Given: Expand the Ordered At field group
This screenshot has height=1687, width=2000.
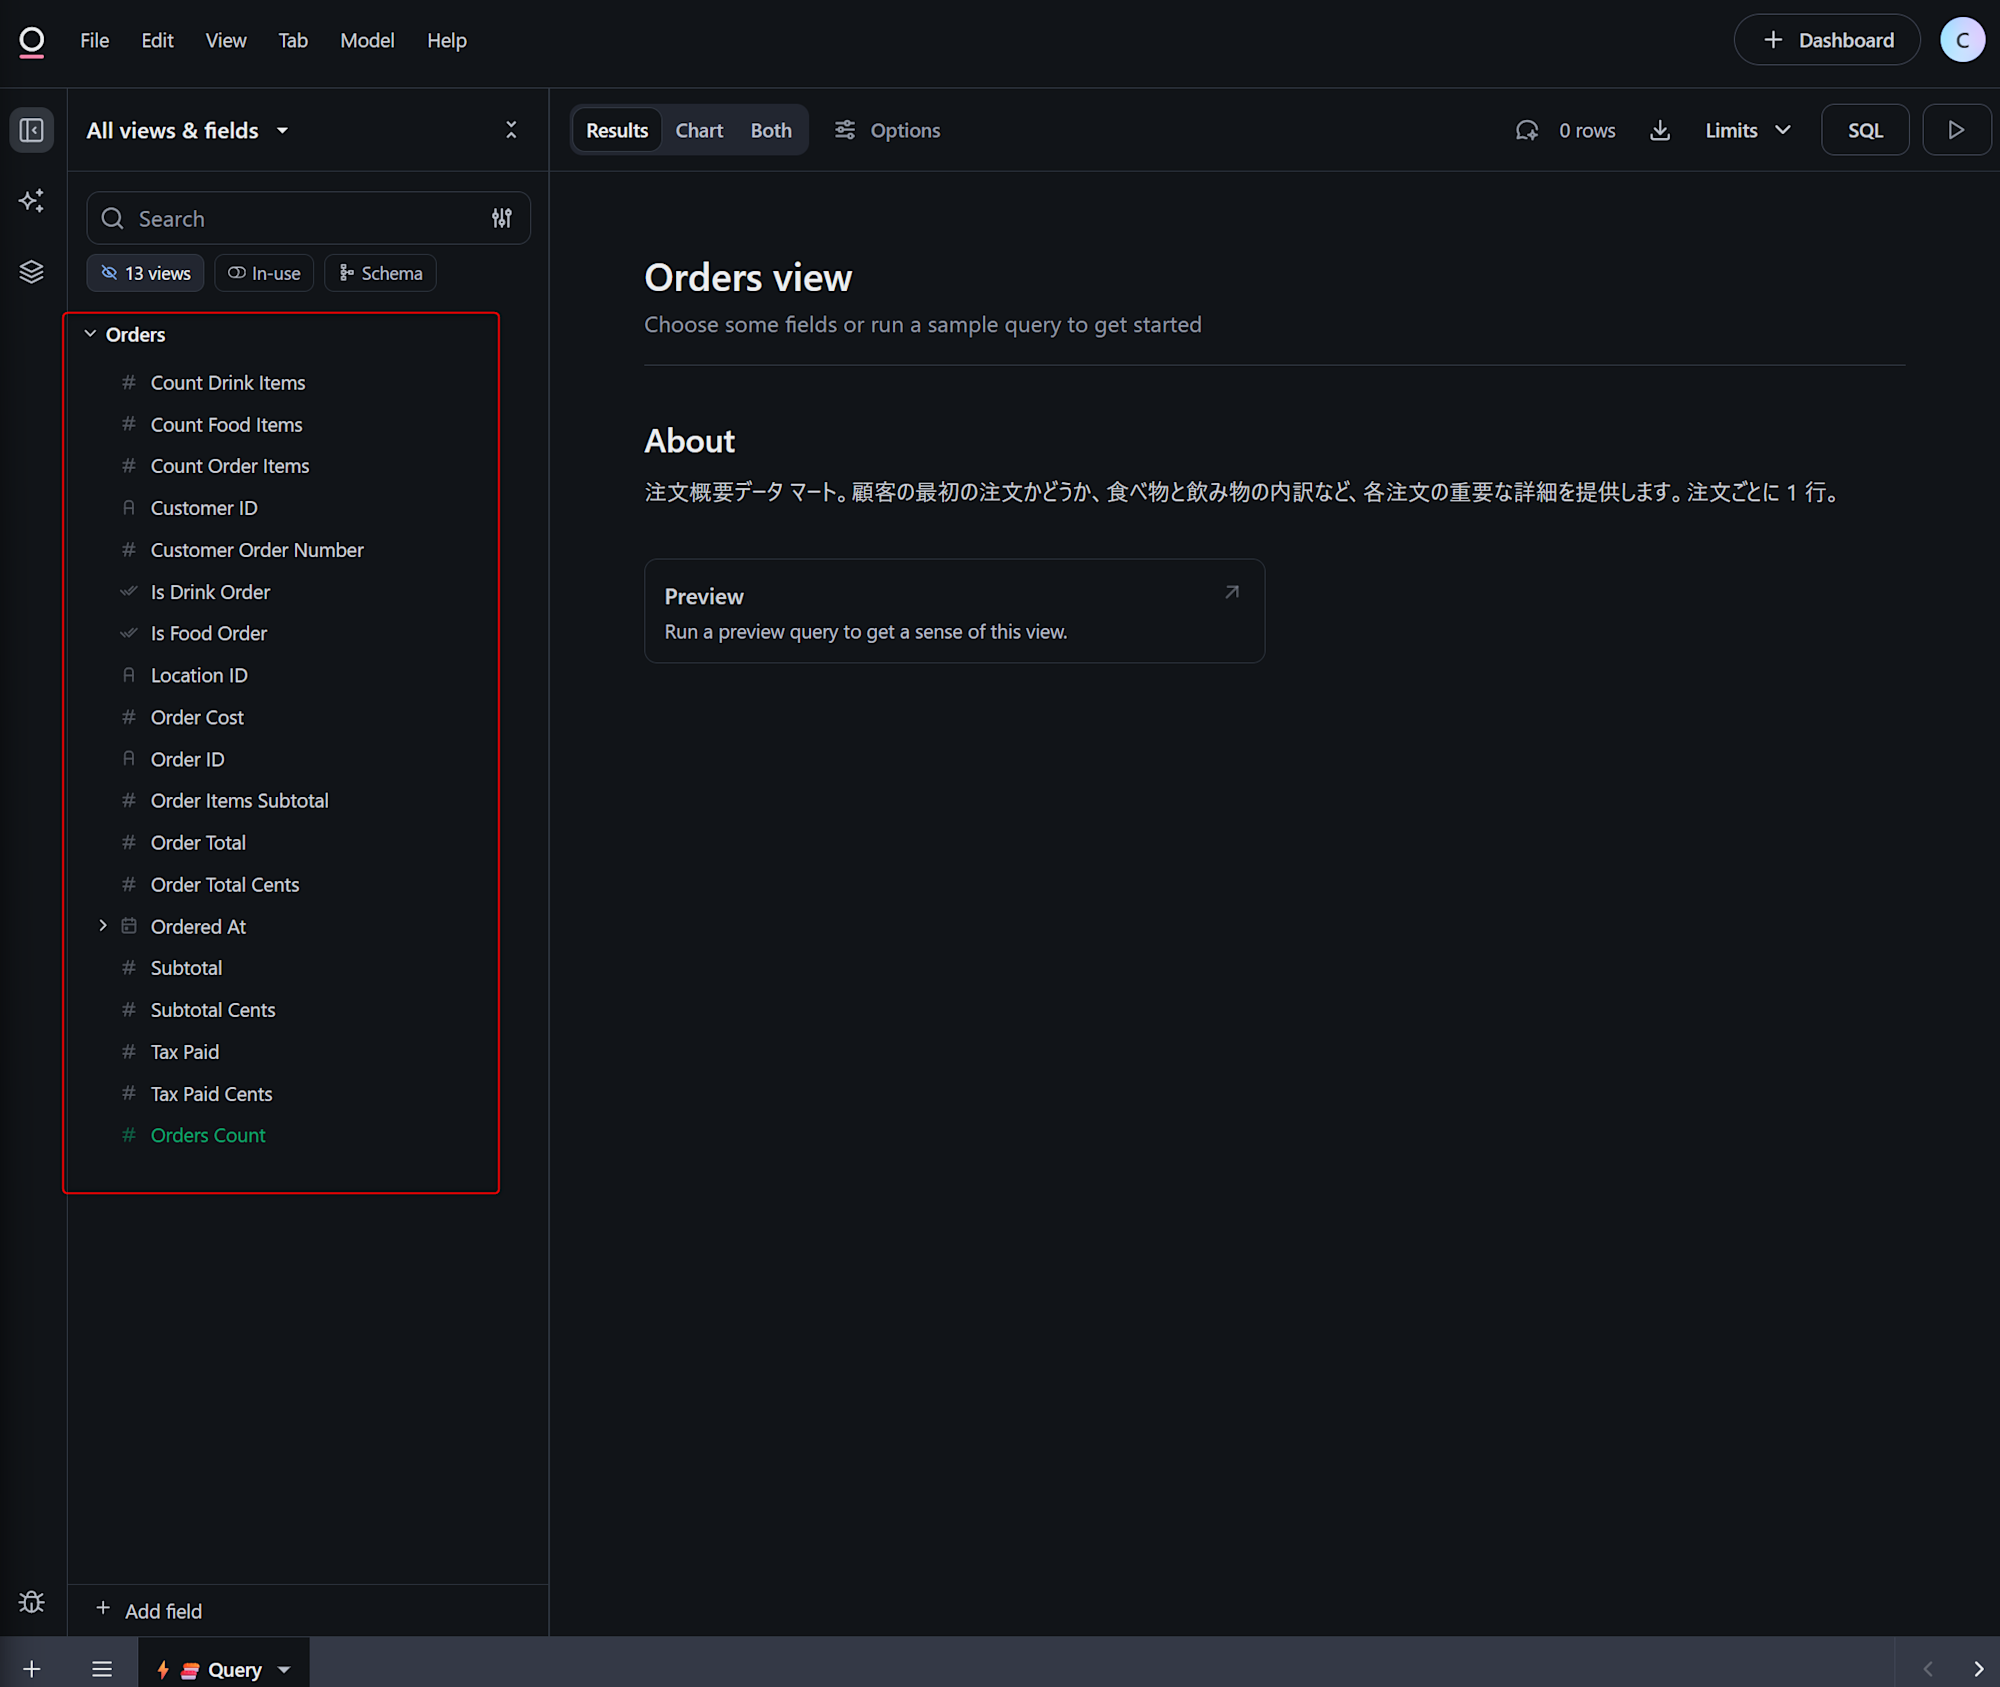Looking at the screenshot, I should click(x=103, y=926).
